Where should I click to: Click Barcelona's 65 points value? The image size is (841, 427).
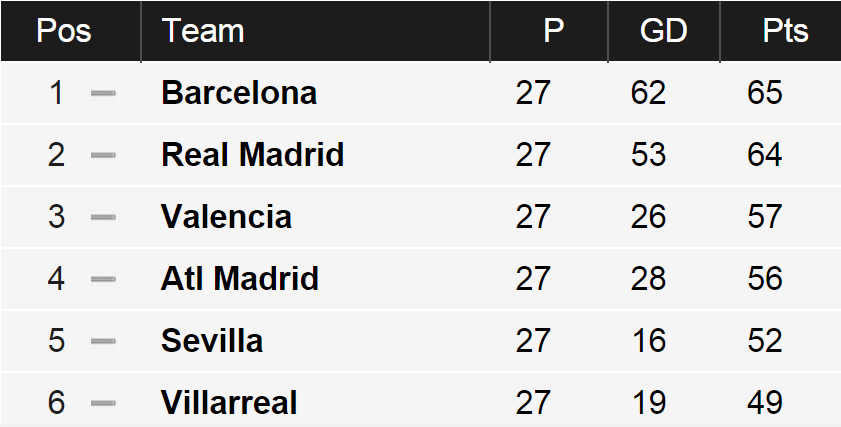[765, 93]
